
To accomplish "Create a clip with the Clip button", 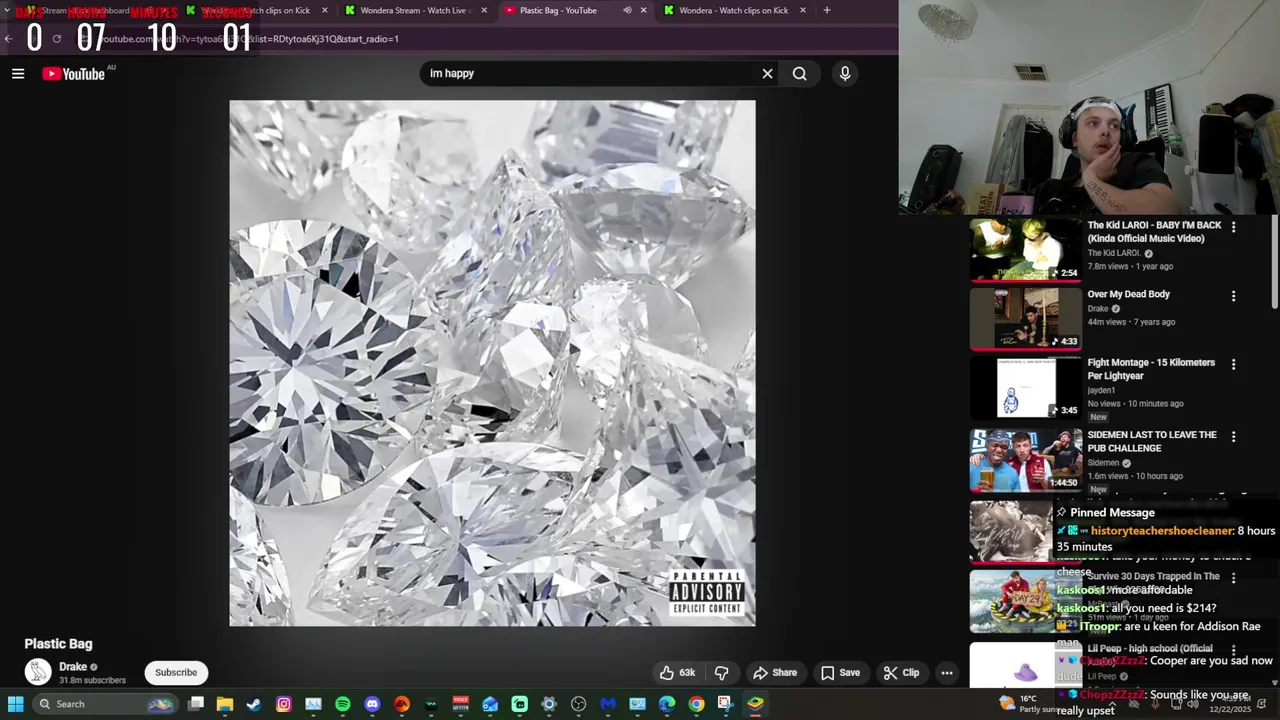I will coord(901,673).
